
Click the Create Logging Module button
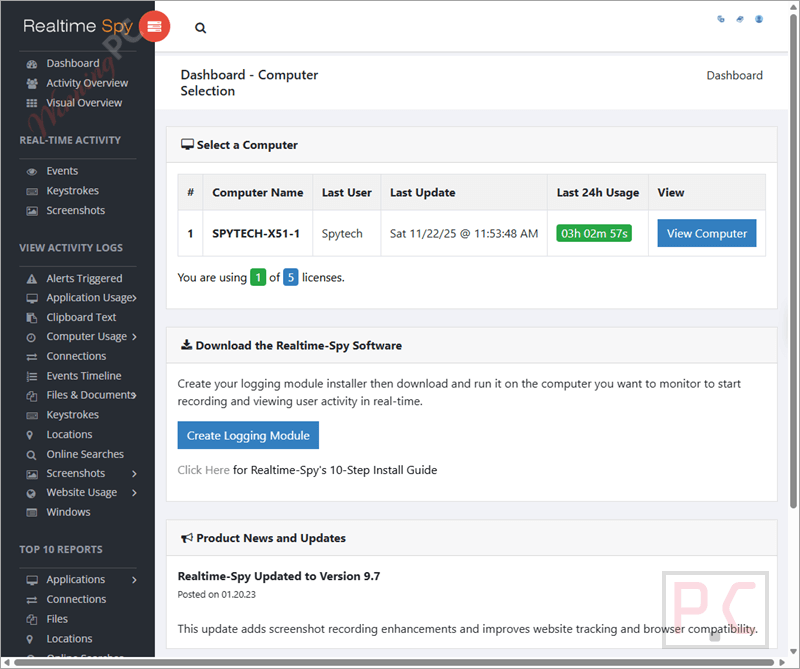tap(248, 436)
